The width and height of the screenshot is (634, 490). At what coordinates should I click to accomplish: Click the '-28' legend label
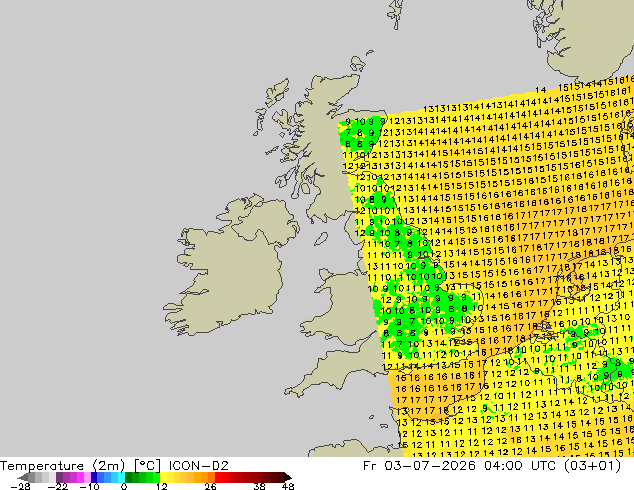tap(20, 486)
